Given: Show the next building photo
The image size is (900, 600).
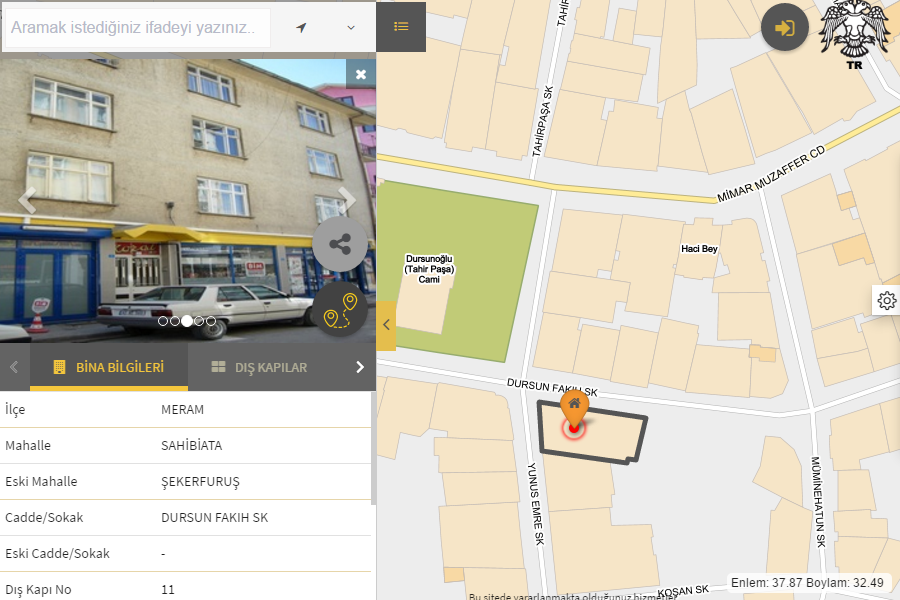Looking at the screenshot, I should tap(347, 199).
